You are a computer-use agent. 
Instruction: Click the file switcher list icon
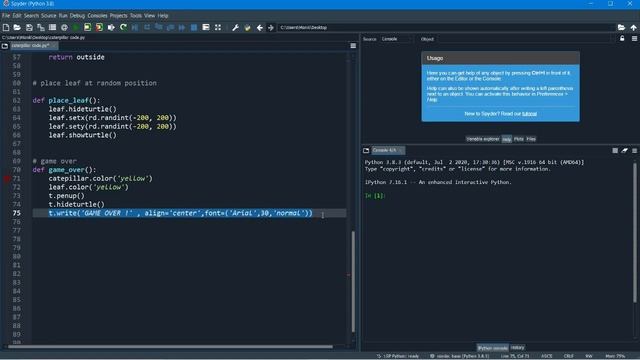[52, 27]
